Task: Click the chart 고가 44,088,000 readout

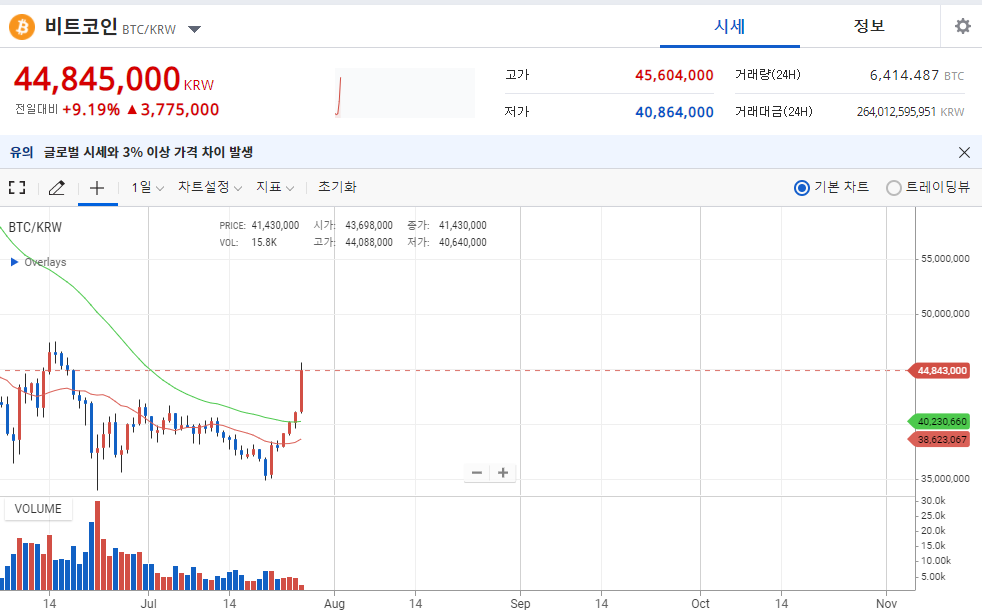Action: [x=353, y=242]
